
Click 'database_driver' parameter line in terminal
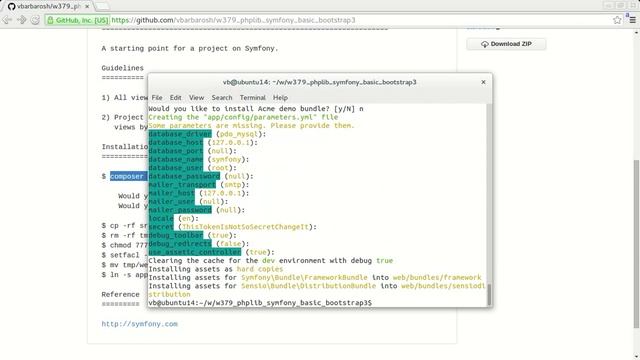point(207,134)
